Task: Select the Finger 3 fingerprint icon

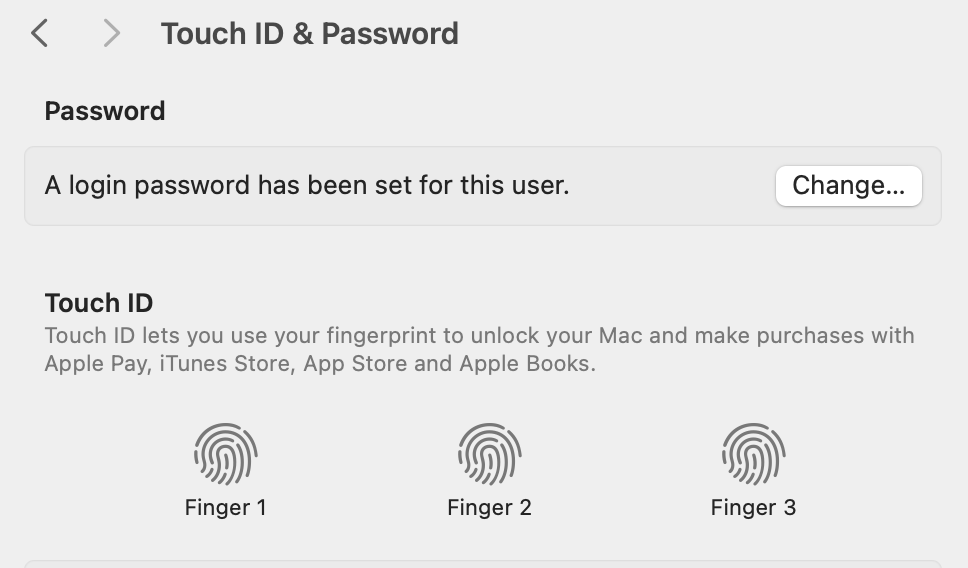Action: coord(753,454)
